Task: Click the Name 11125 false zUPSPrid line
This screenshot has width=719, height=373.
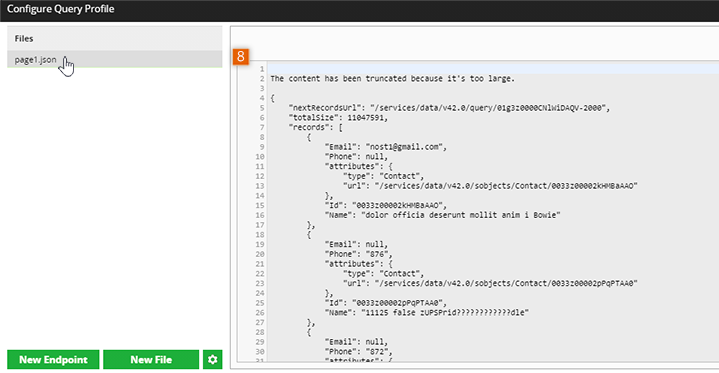Action: tap(426, 312)
